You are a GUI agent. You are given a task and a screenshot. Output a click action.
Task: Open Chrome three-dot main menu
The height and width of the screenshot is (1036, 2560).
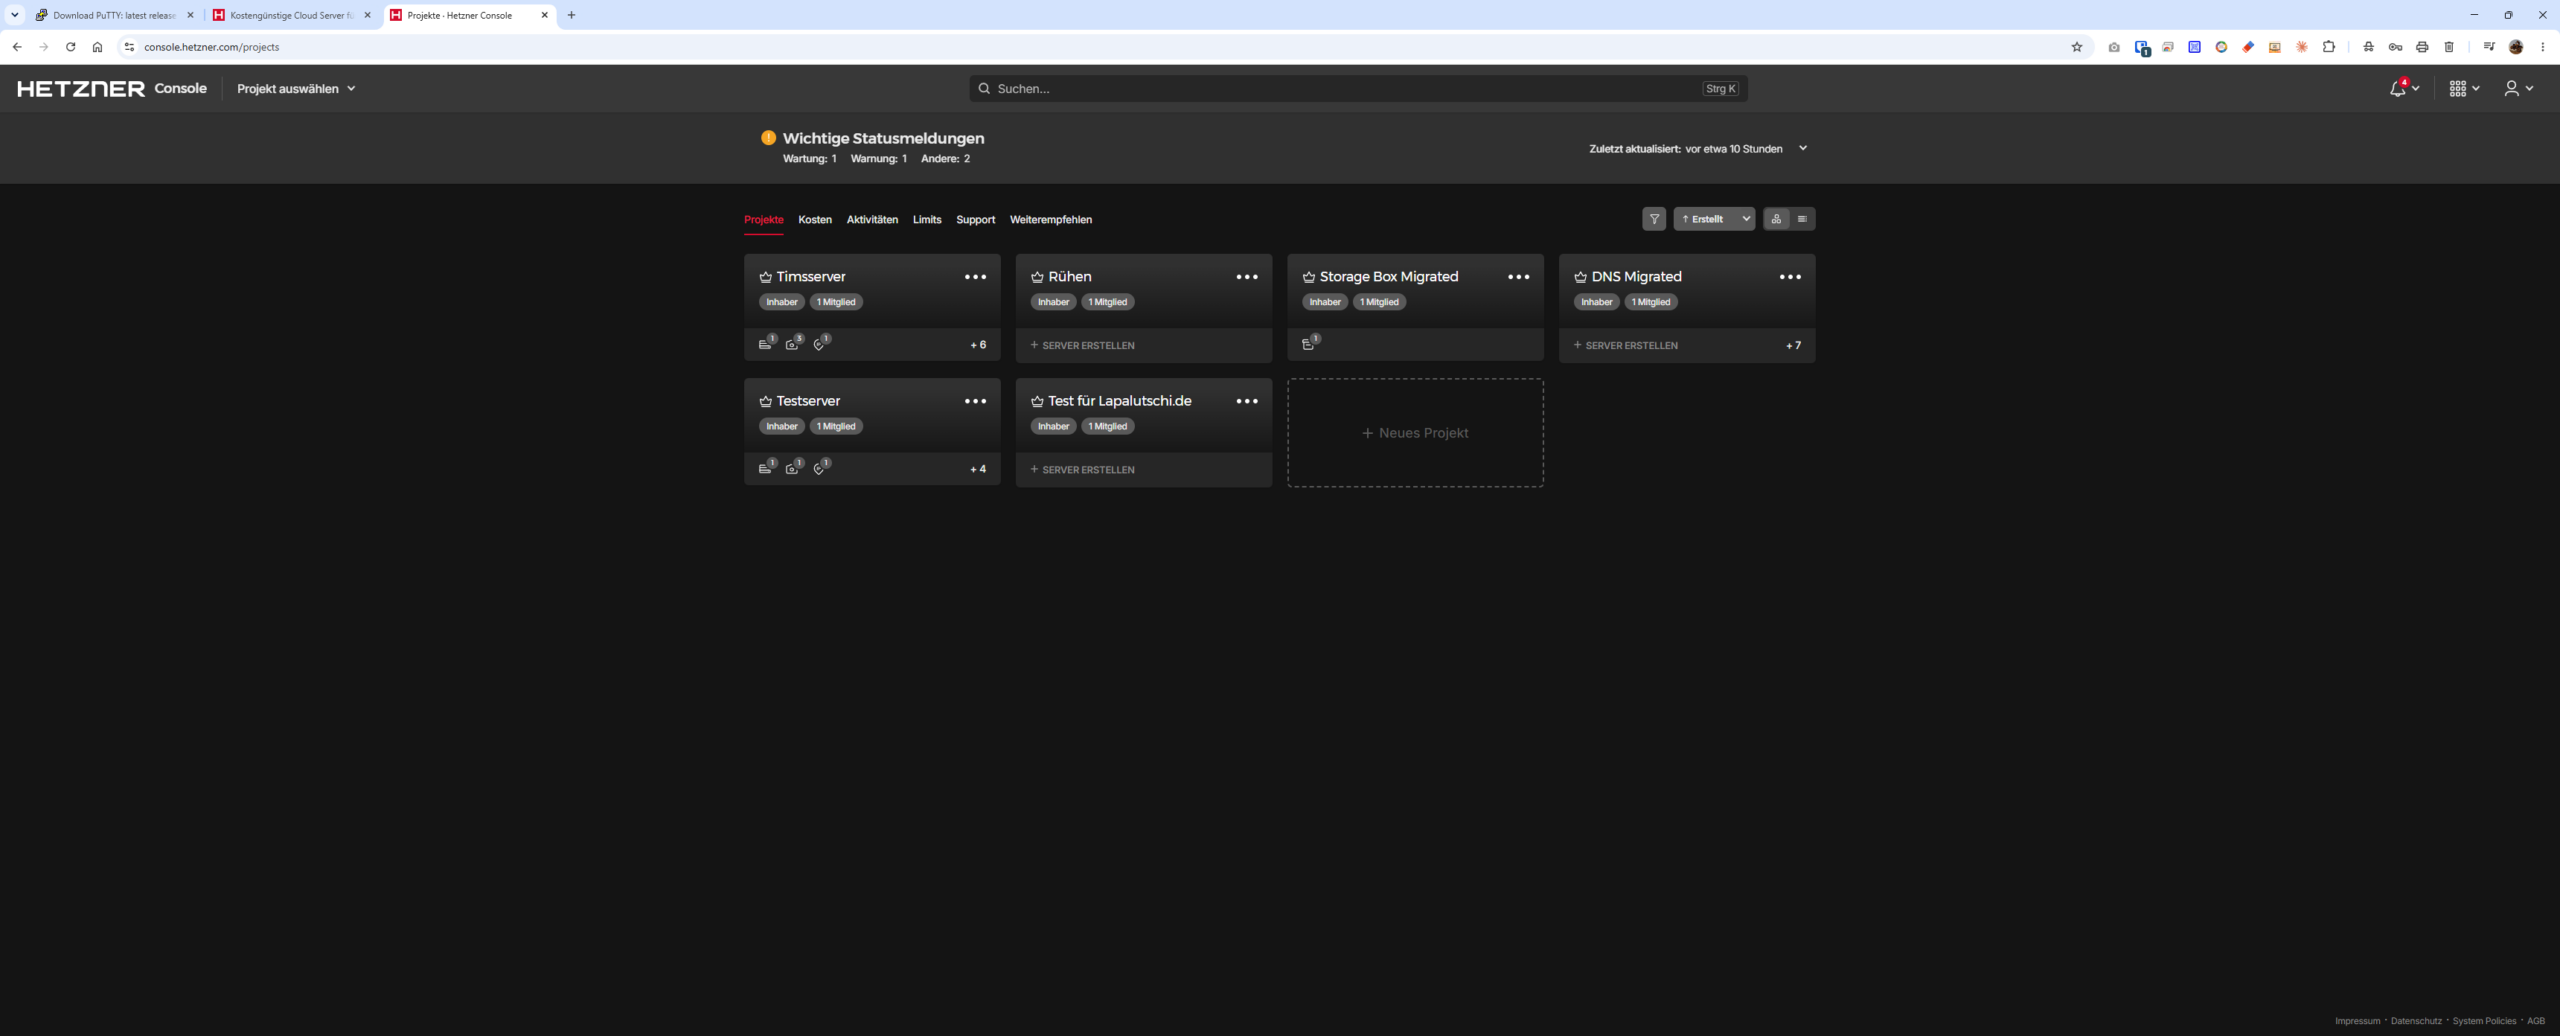pyautogui.click(x=2543, y=47)
